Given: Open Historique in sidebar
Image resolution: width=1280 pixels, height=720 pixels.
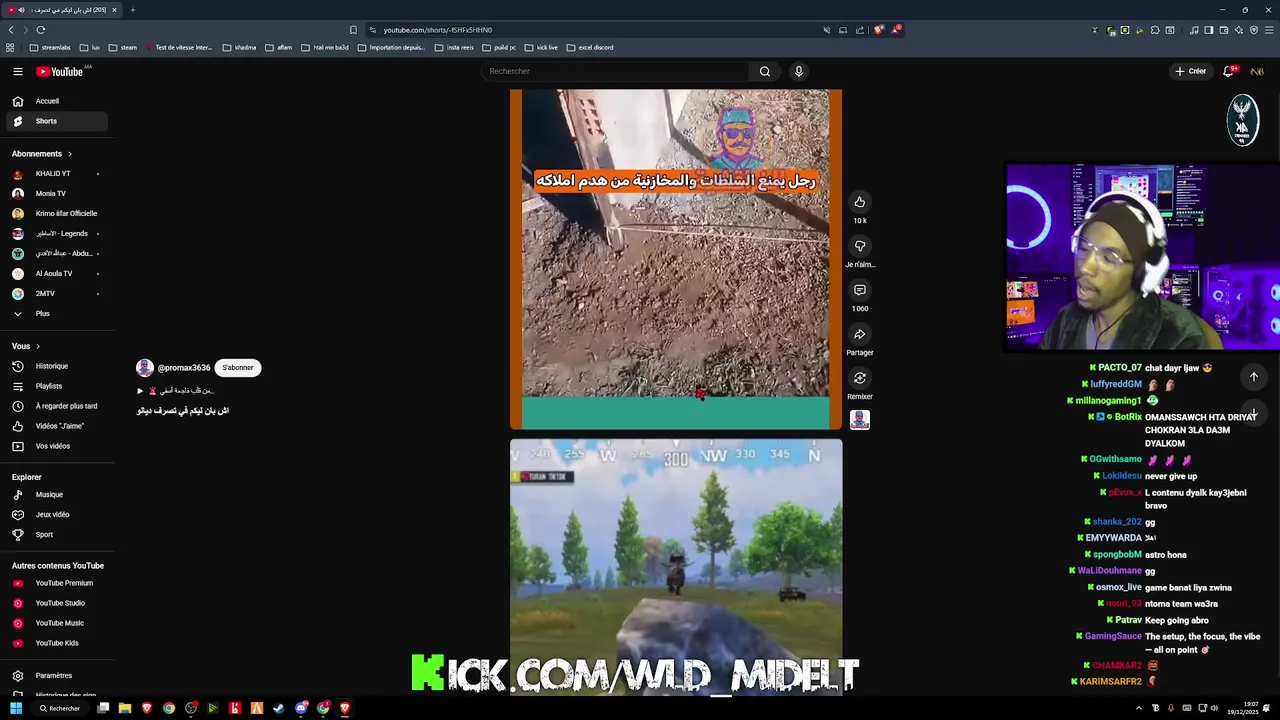Looking at the screenshot, I should click(58, 366).
